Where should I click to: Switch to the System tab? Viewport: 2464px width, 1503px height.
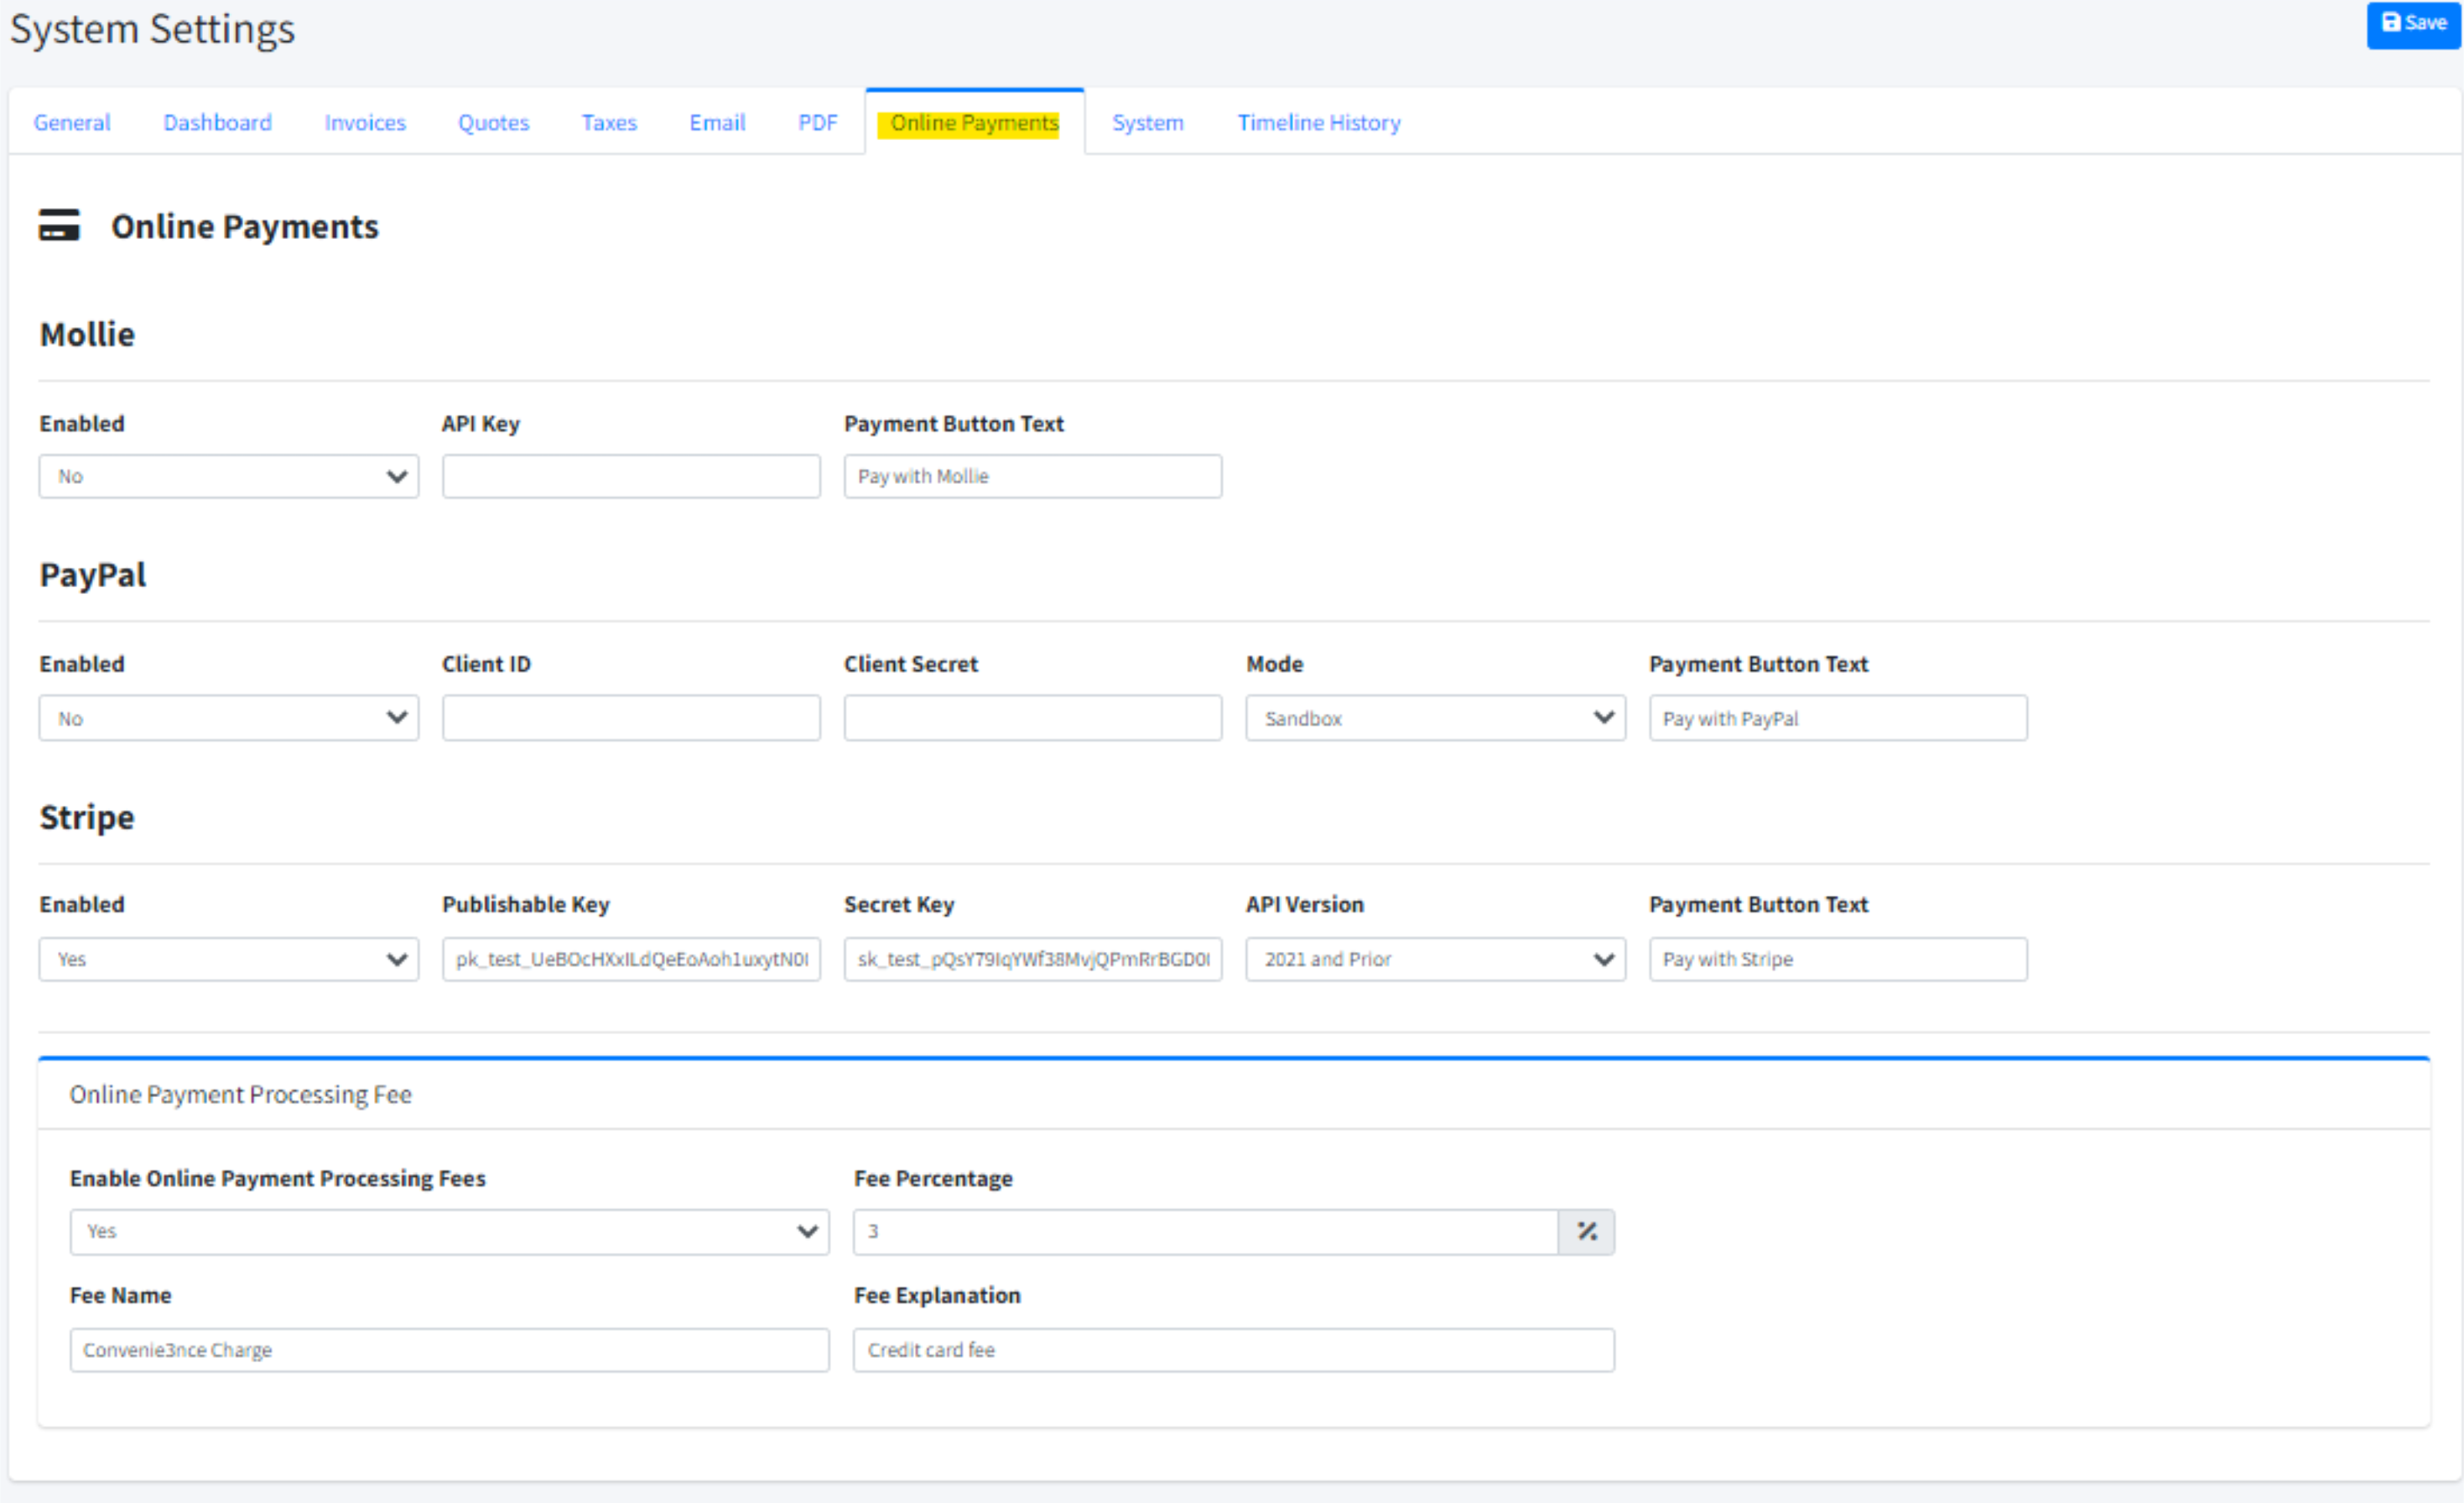tap(1147, 122)
